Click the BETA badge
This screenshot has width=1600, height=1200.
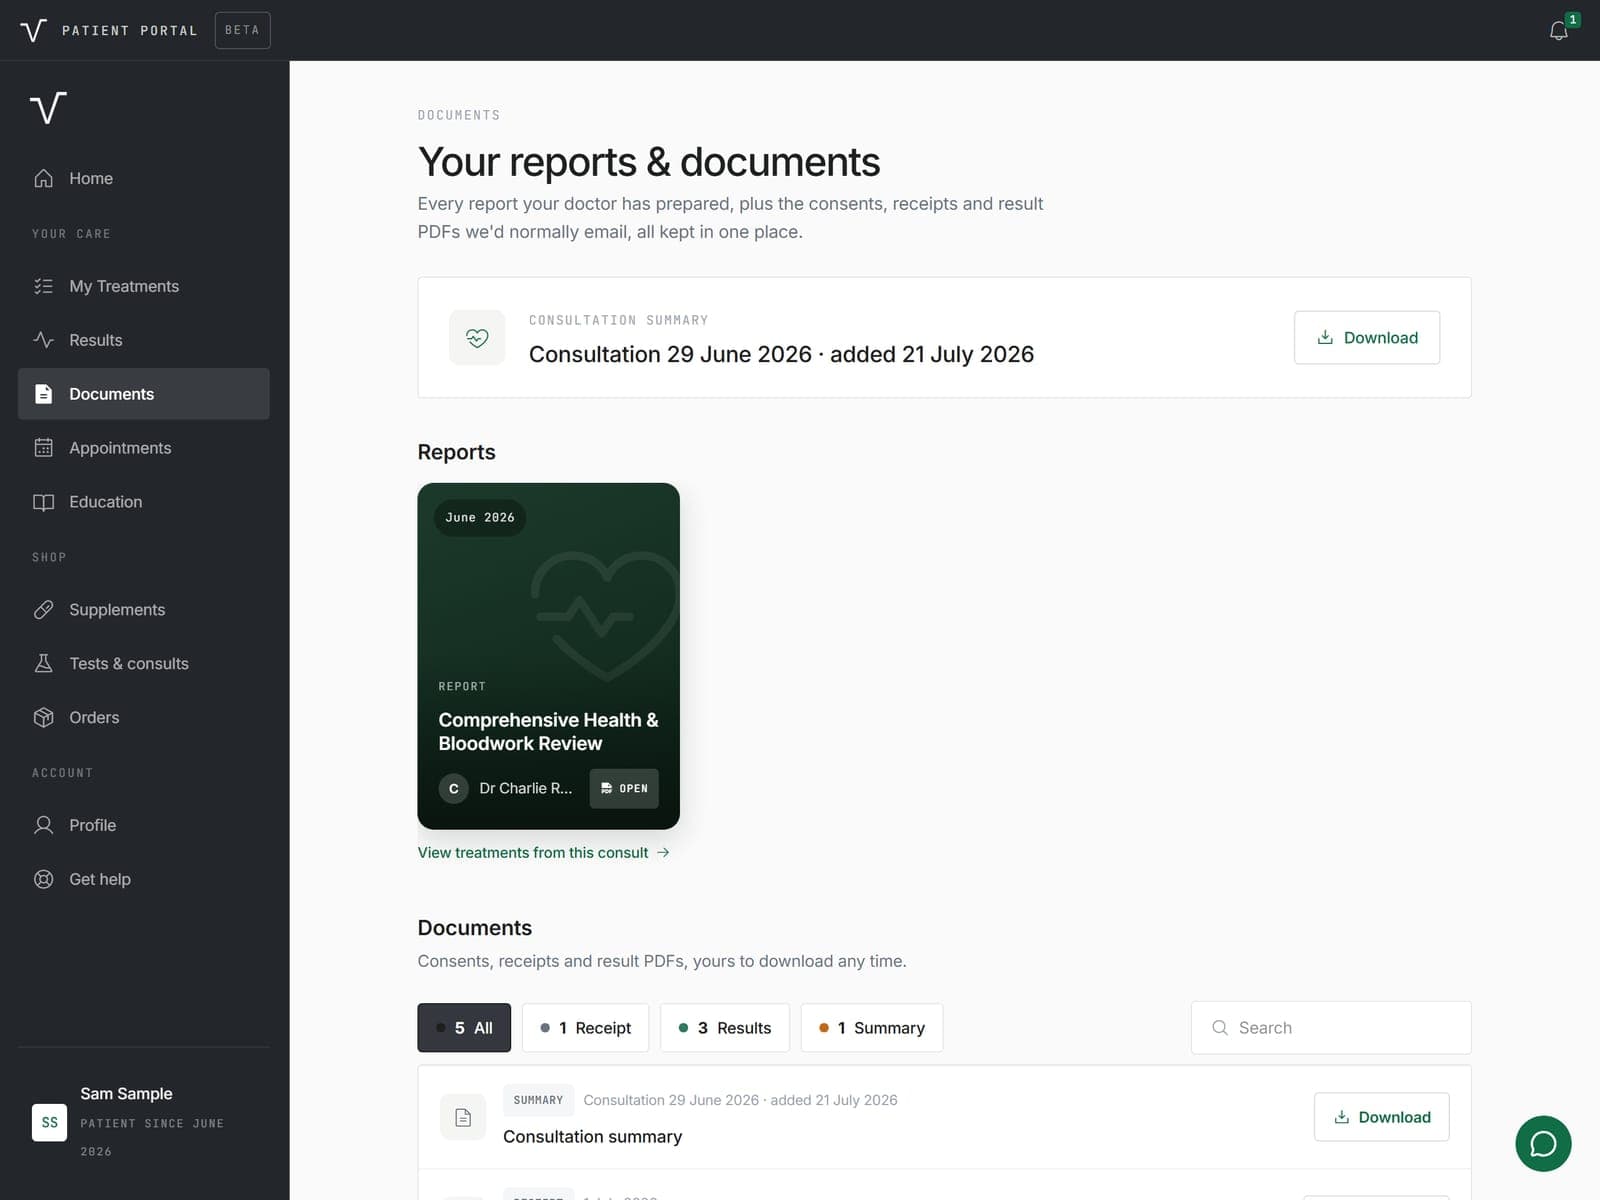pos(242,30)
